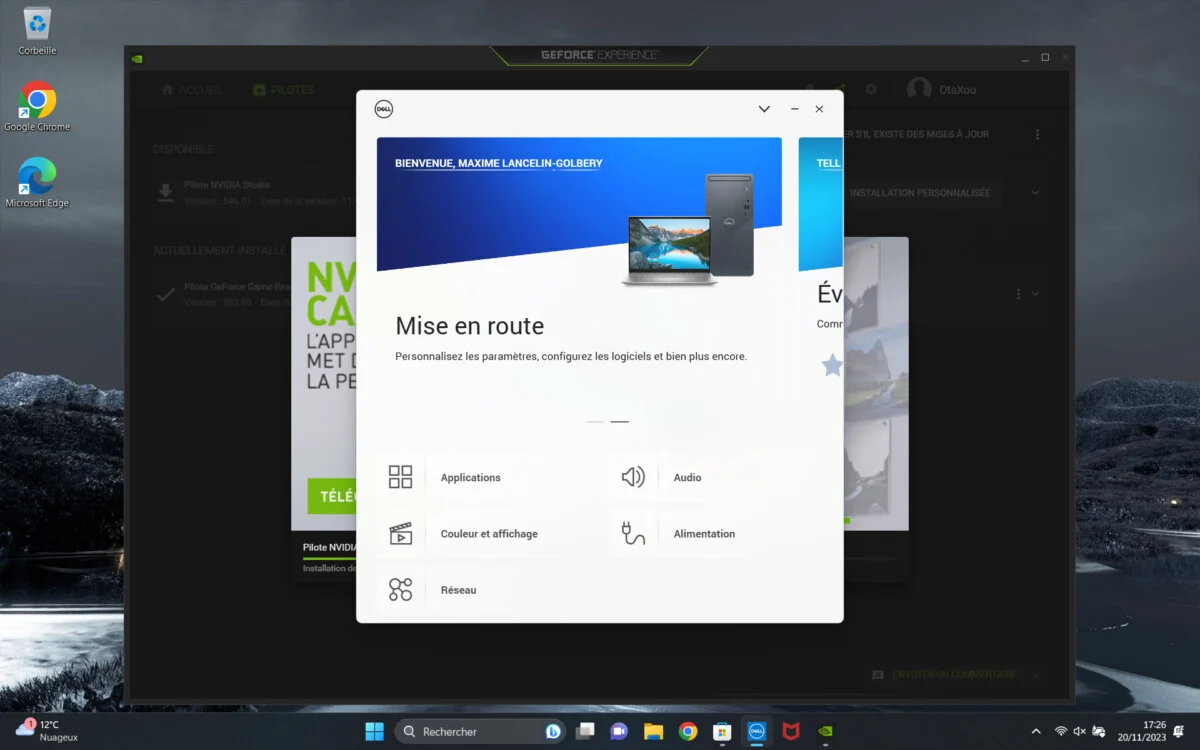Open McAfee from the taskbar
The image size is (1200, 750).
[x=789, y=731]
